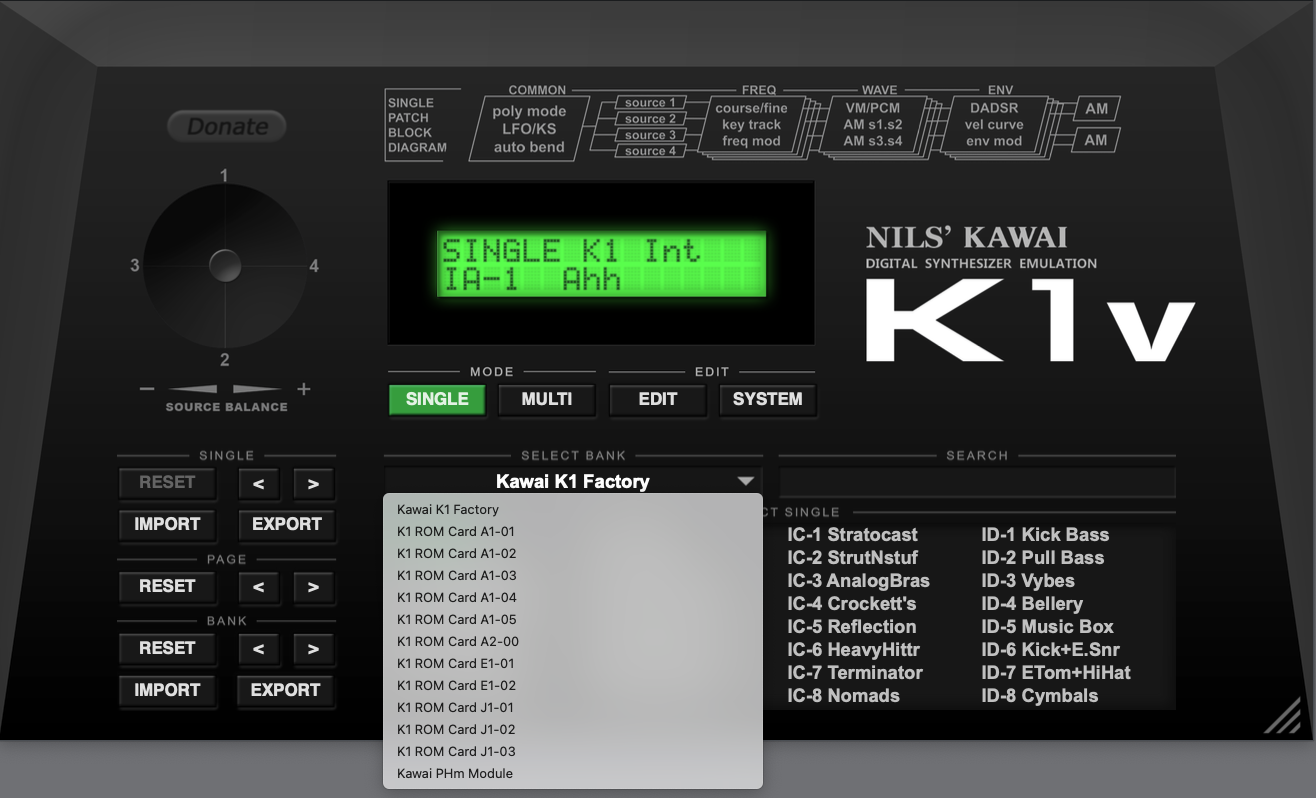The width and height of the screenshot is (1316, 798).
Task: Click the source balance plus wedge
Action: 258,389
